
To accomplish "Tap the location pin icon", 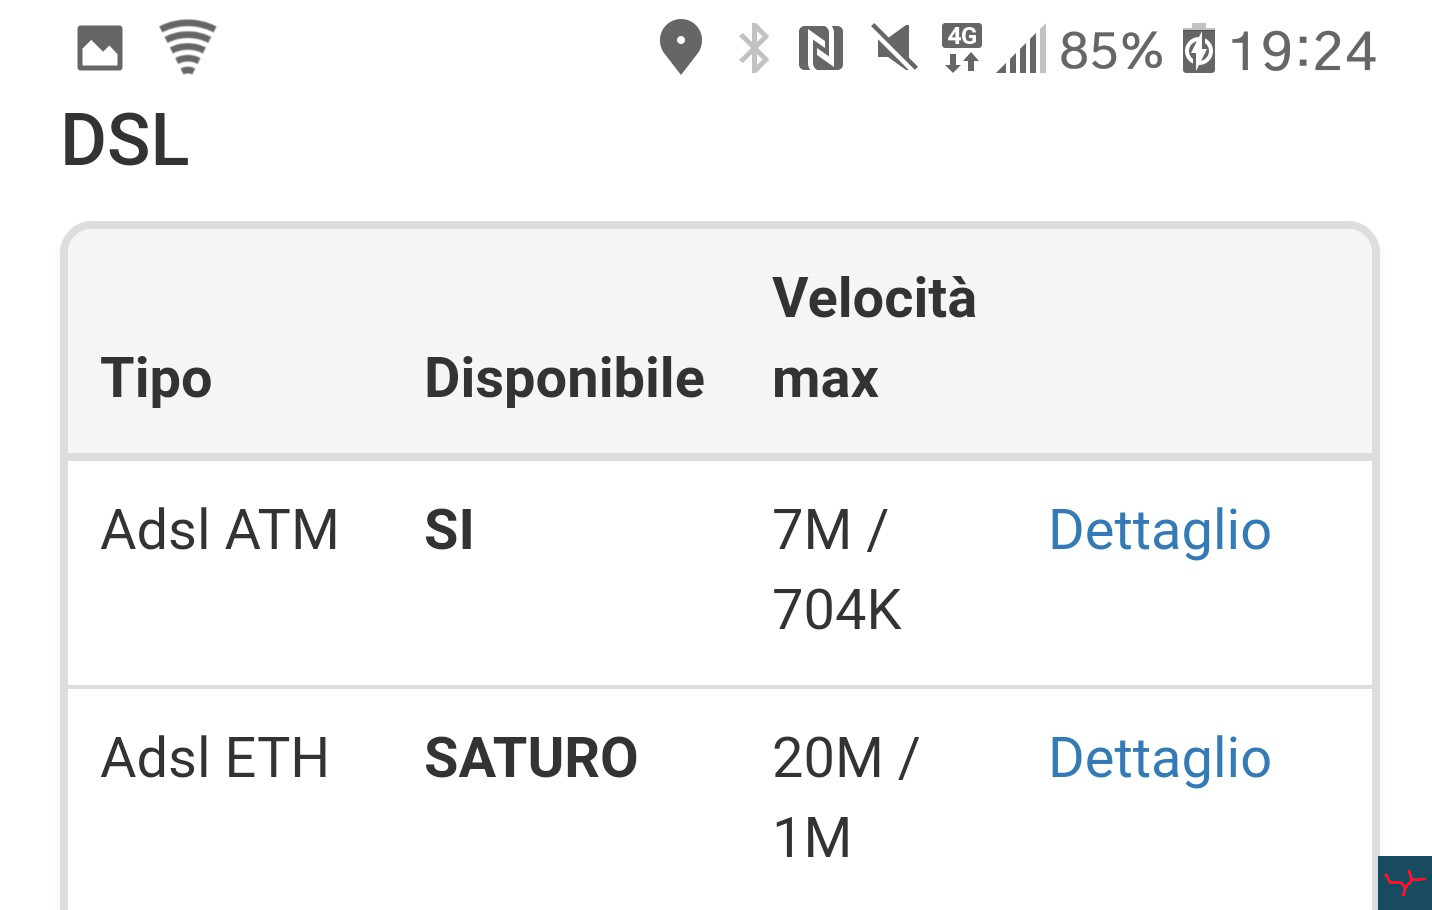I will point(681,47).
